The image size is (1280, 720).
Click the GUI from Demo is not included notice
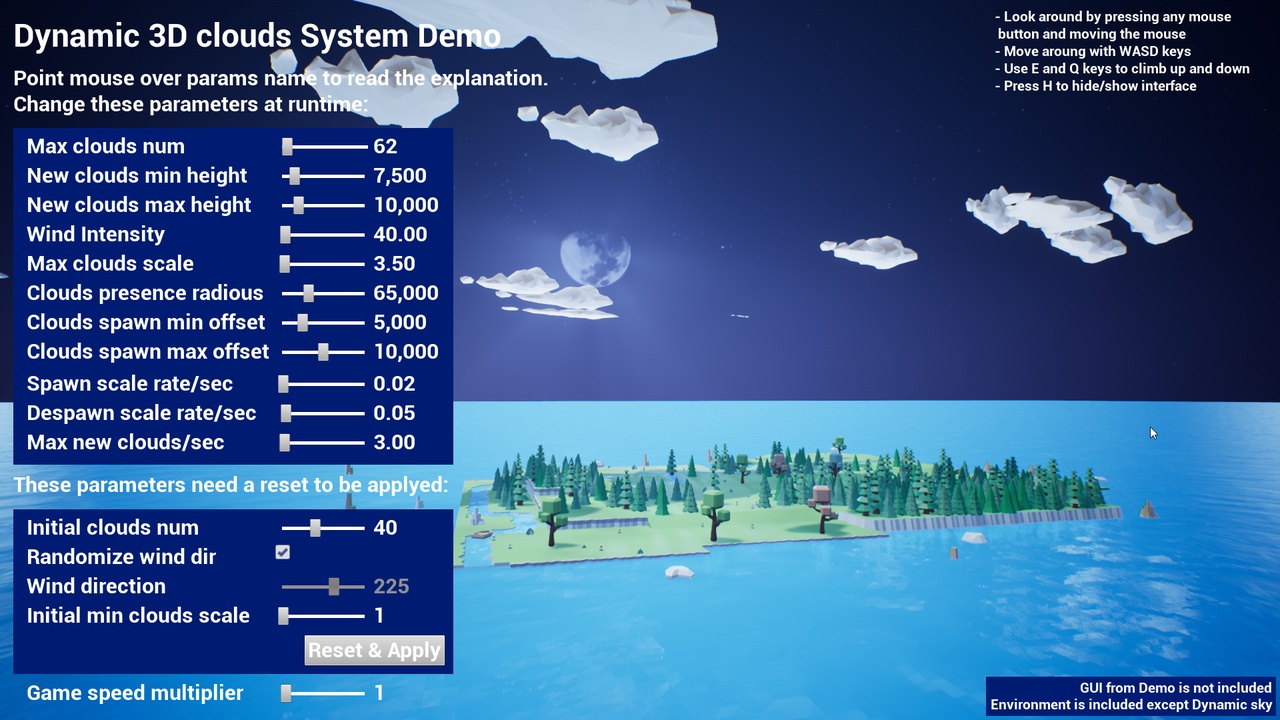tap(1176, 688)
